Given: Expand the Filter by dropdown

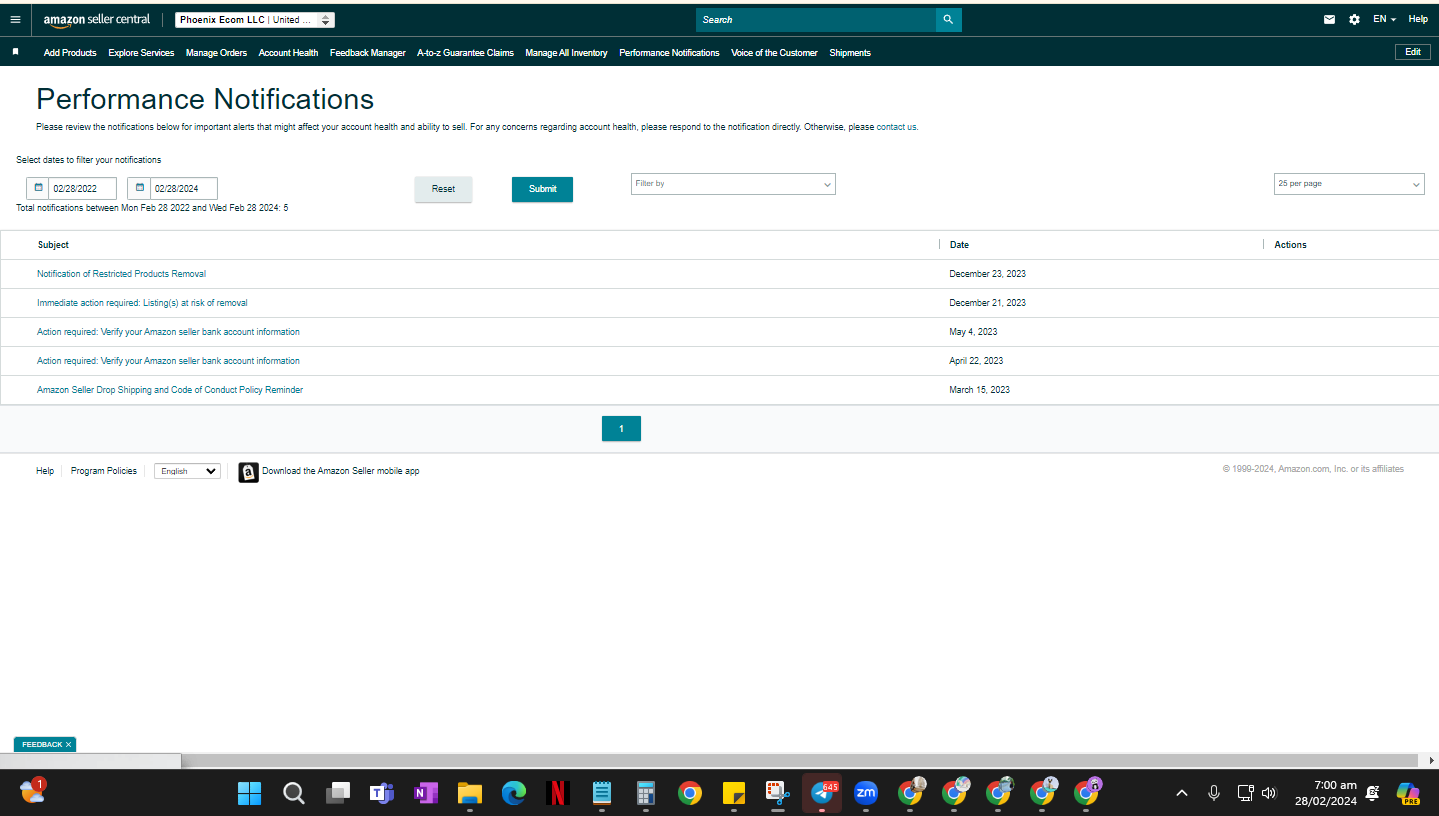Looking at the screenshot, I should tap(733, 184).
